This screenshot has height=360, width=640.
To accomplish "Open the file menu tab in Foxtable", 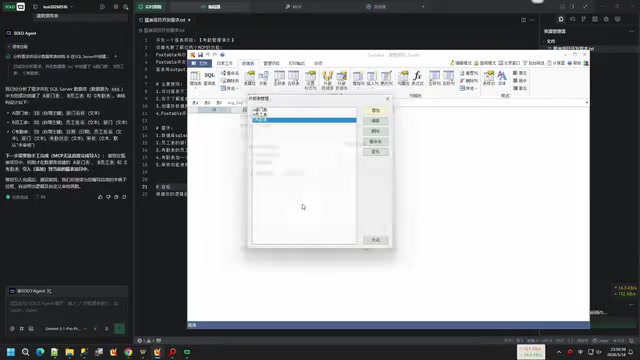I will tap(200, 63).
